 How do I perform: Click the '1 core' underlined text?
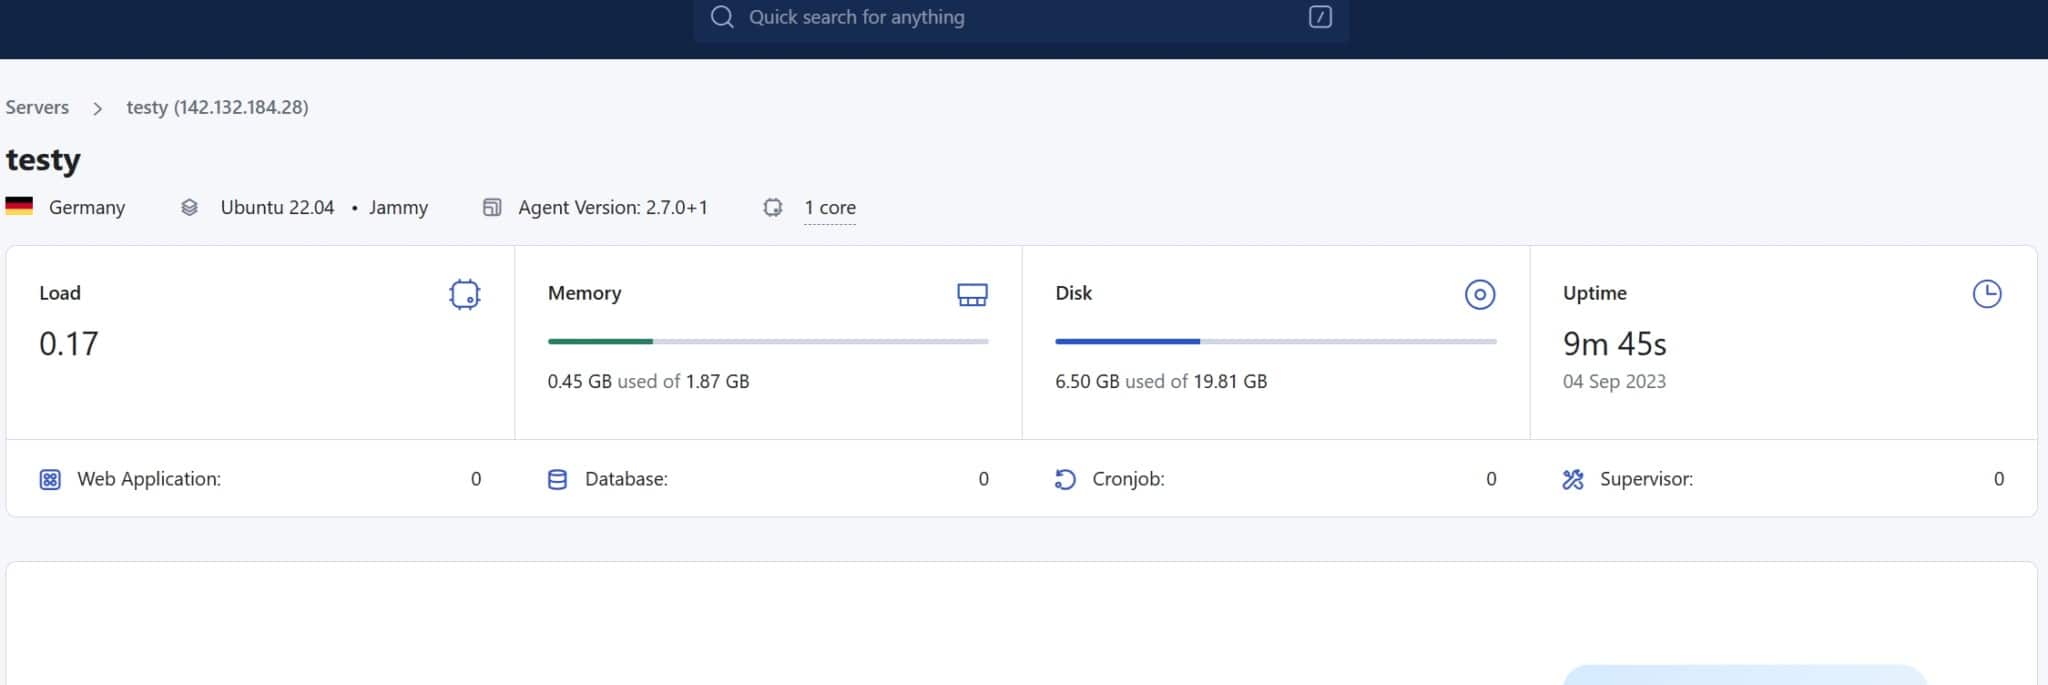[829, 207]
